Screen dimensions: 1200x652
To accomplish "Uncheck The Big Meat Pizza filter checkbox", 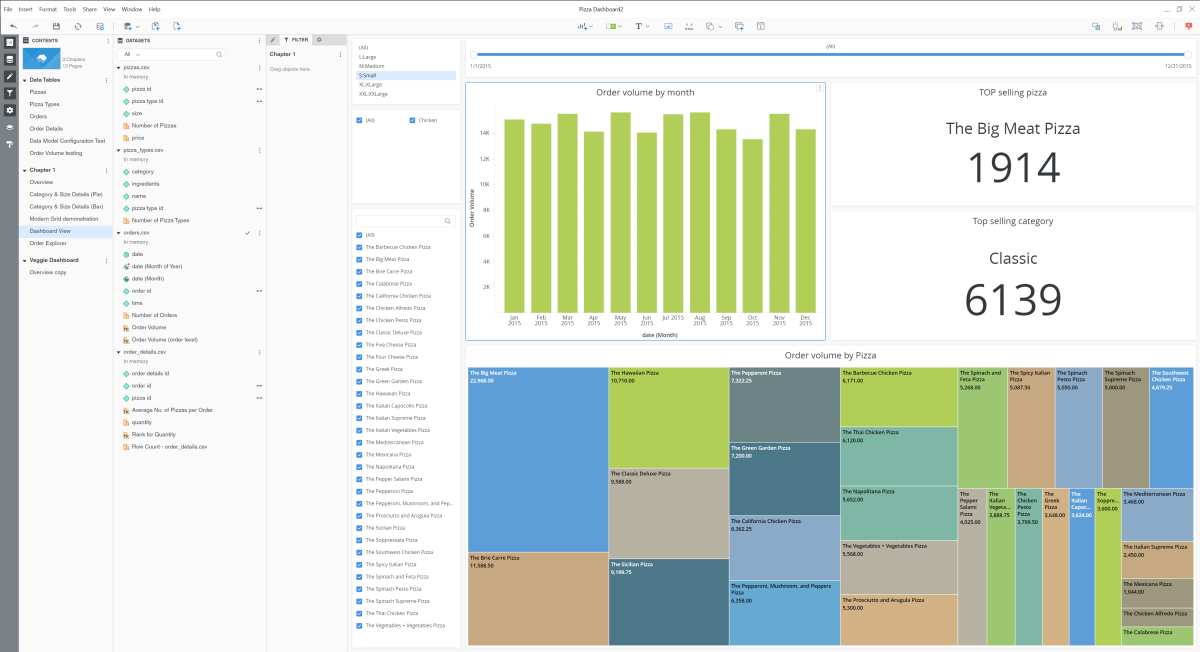I will coord(358,259).
